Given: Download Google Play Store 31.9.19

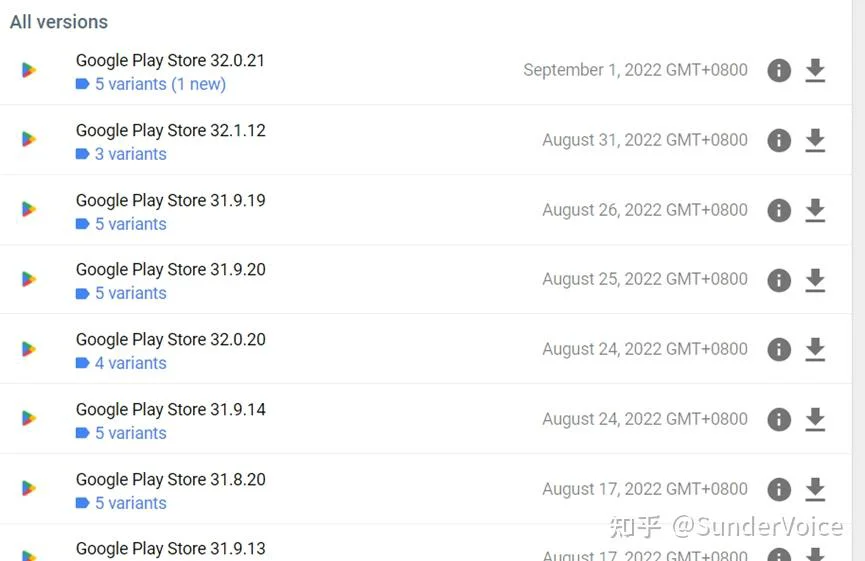Looking at the screenshot, I should pyautogui.click(x=815, y=210).
